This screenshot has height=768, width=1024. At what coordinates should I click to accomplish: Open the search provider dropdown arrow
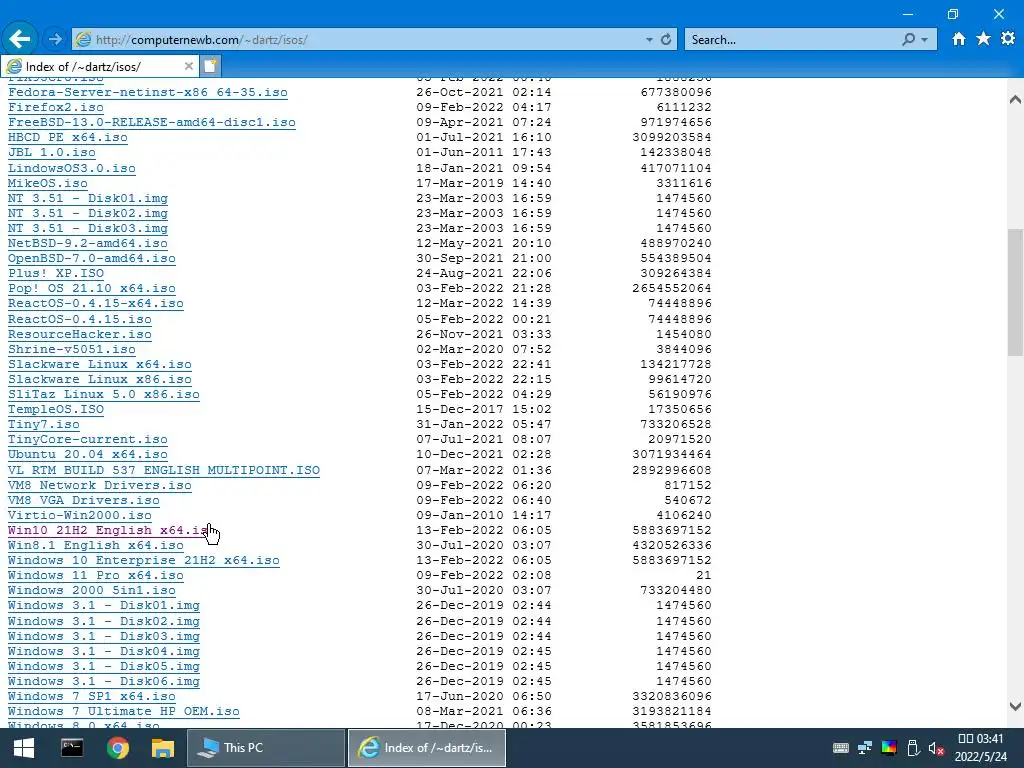click(x=924, y=40)
